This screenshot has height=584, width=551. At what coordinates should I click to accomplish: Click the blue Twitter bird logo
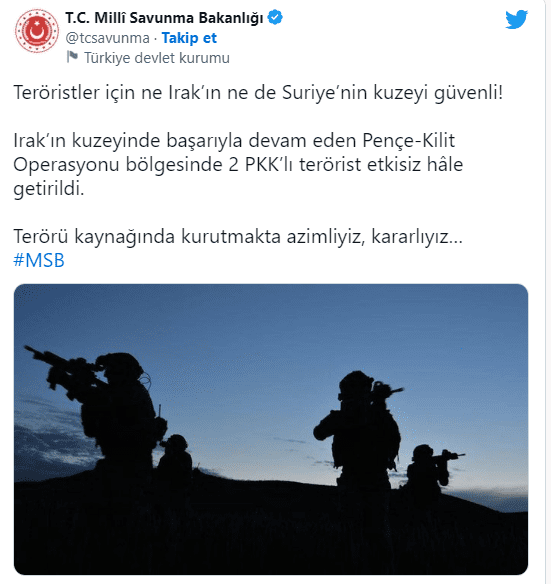pos(516,19)
